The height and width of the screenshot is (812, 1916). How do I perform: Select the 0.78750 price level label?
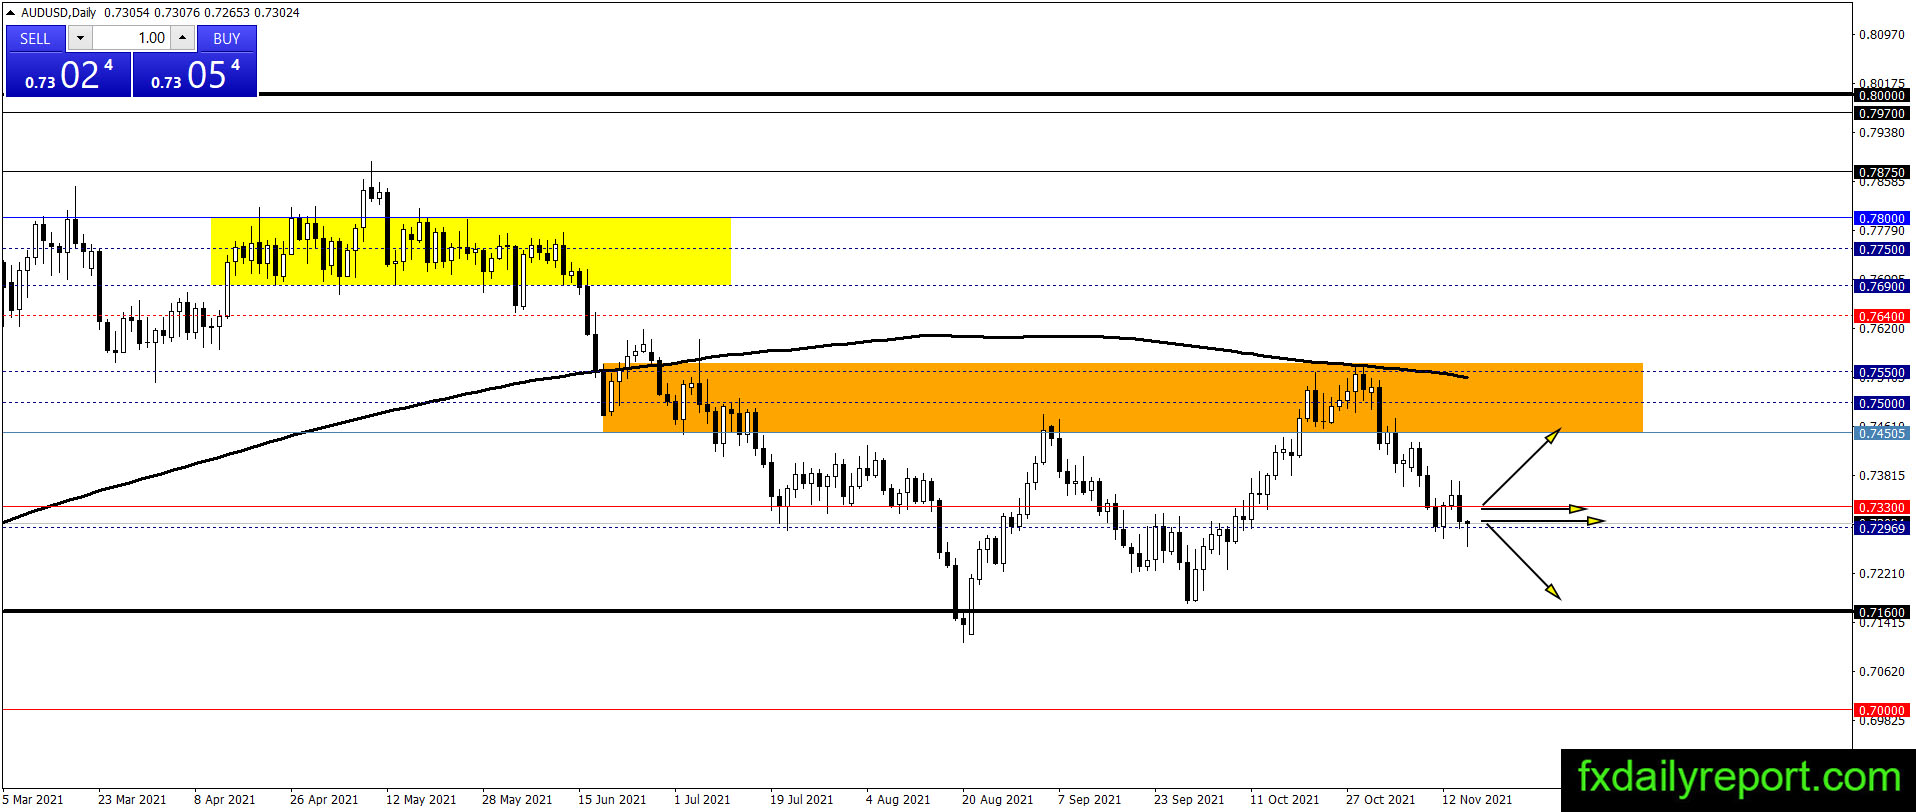[1881, 173]
